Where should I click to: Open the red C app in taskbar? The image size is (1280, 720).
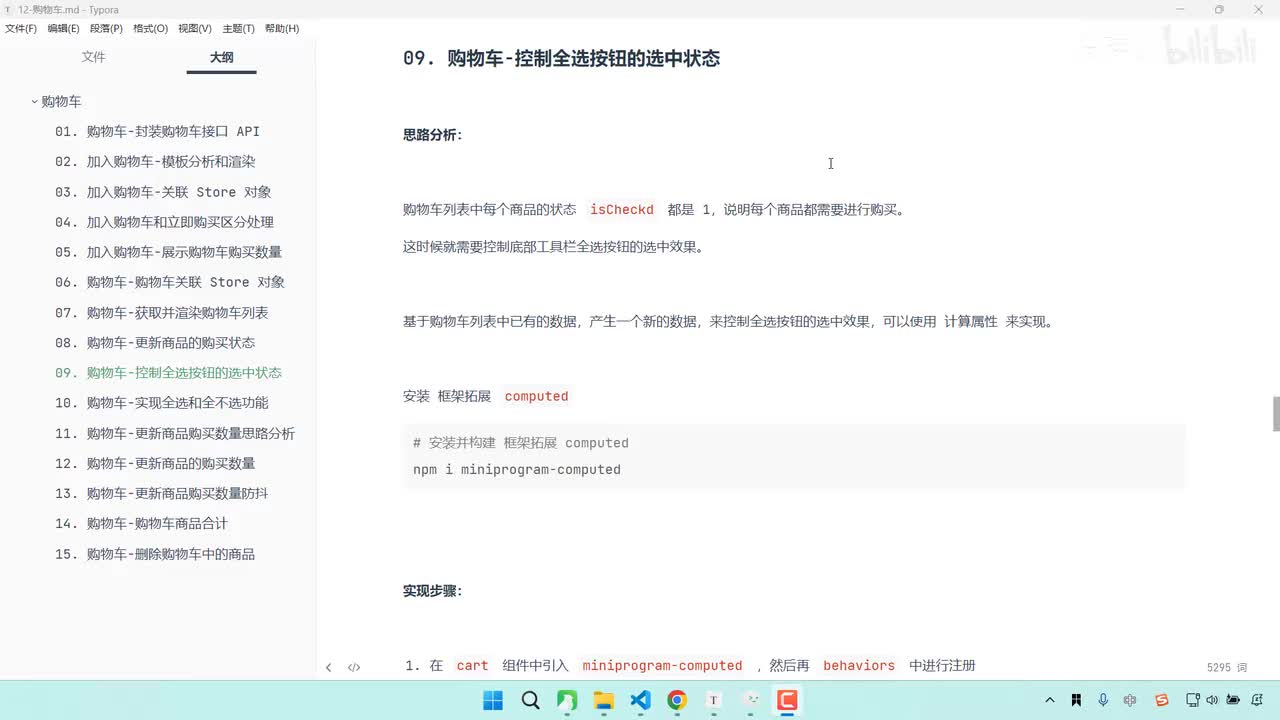[787, 700]
